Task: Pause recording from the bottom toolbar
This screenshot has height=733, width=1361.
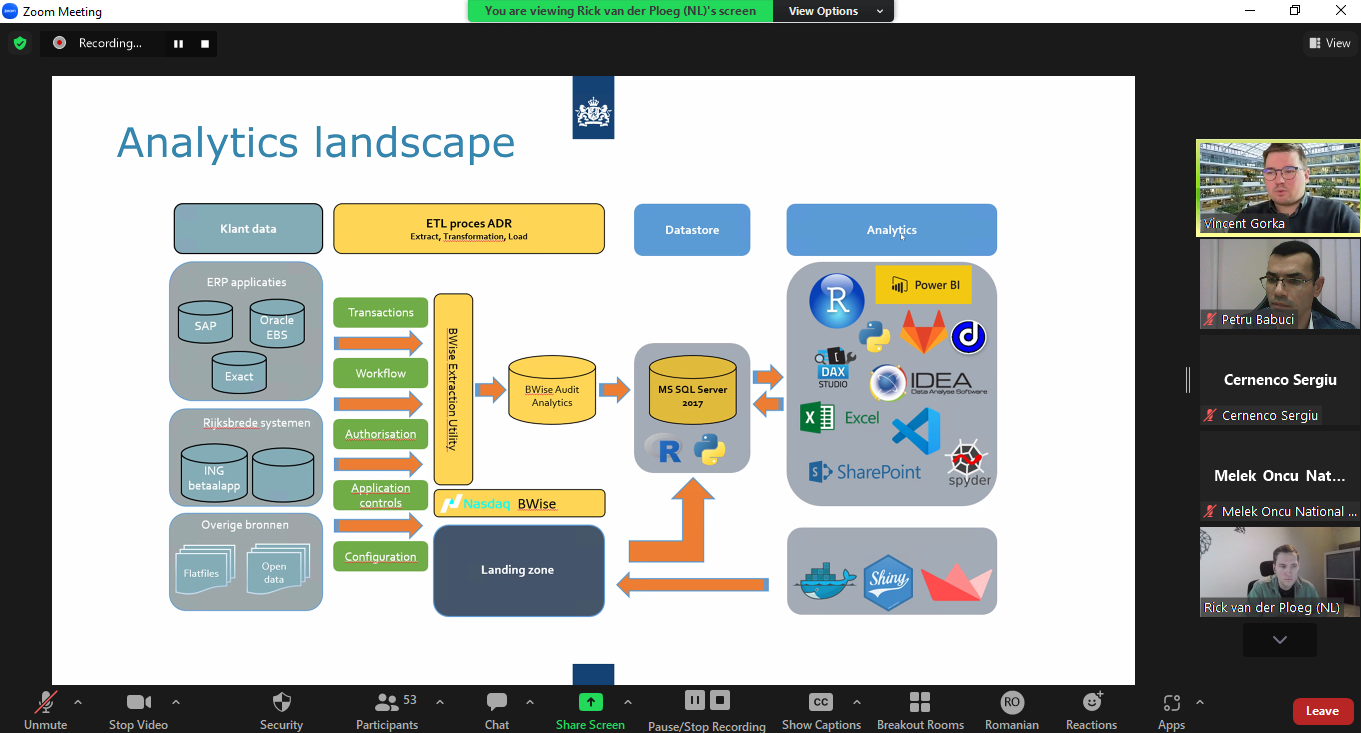Action: 694,700
